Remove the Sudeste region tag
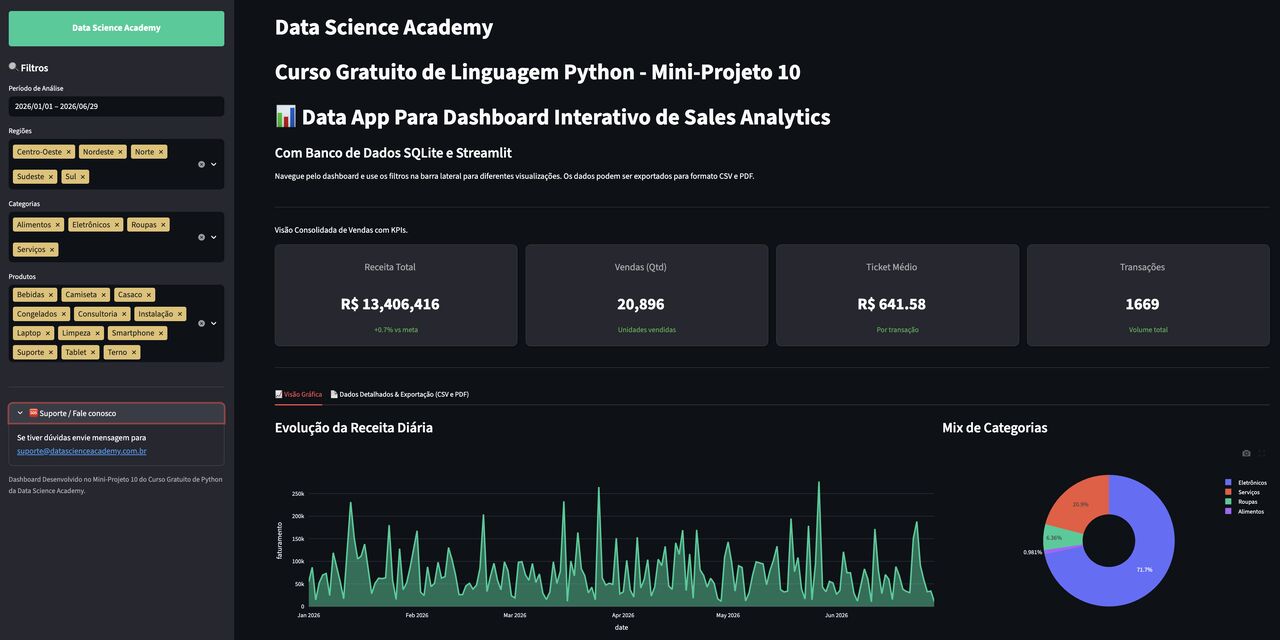 pyautogui.click(x=51, y=177)
